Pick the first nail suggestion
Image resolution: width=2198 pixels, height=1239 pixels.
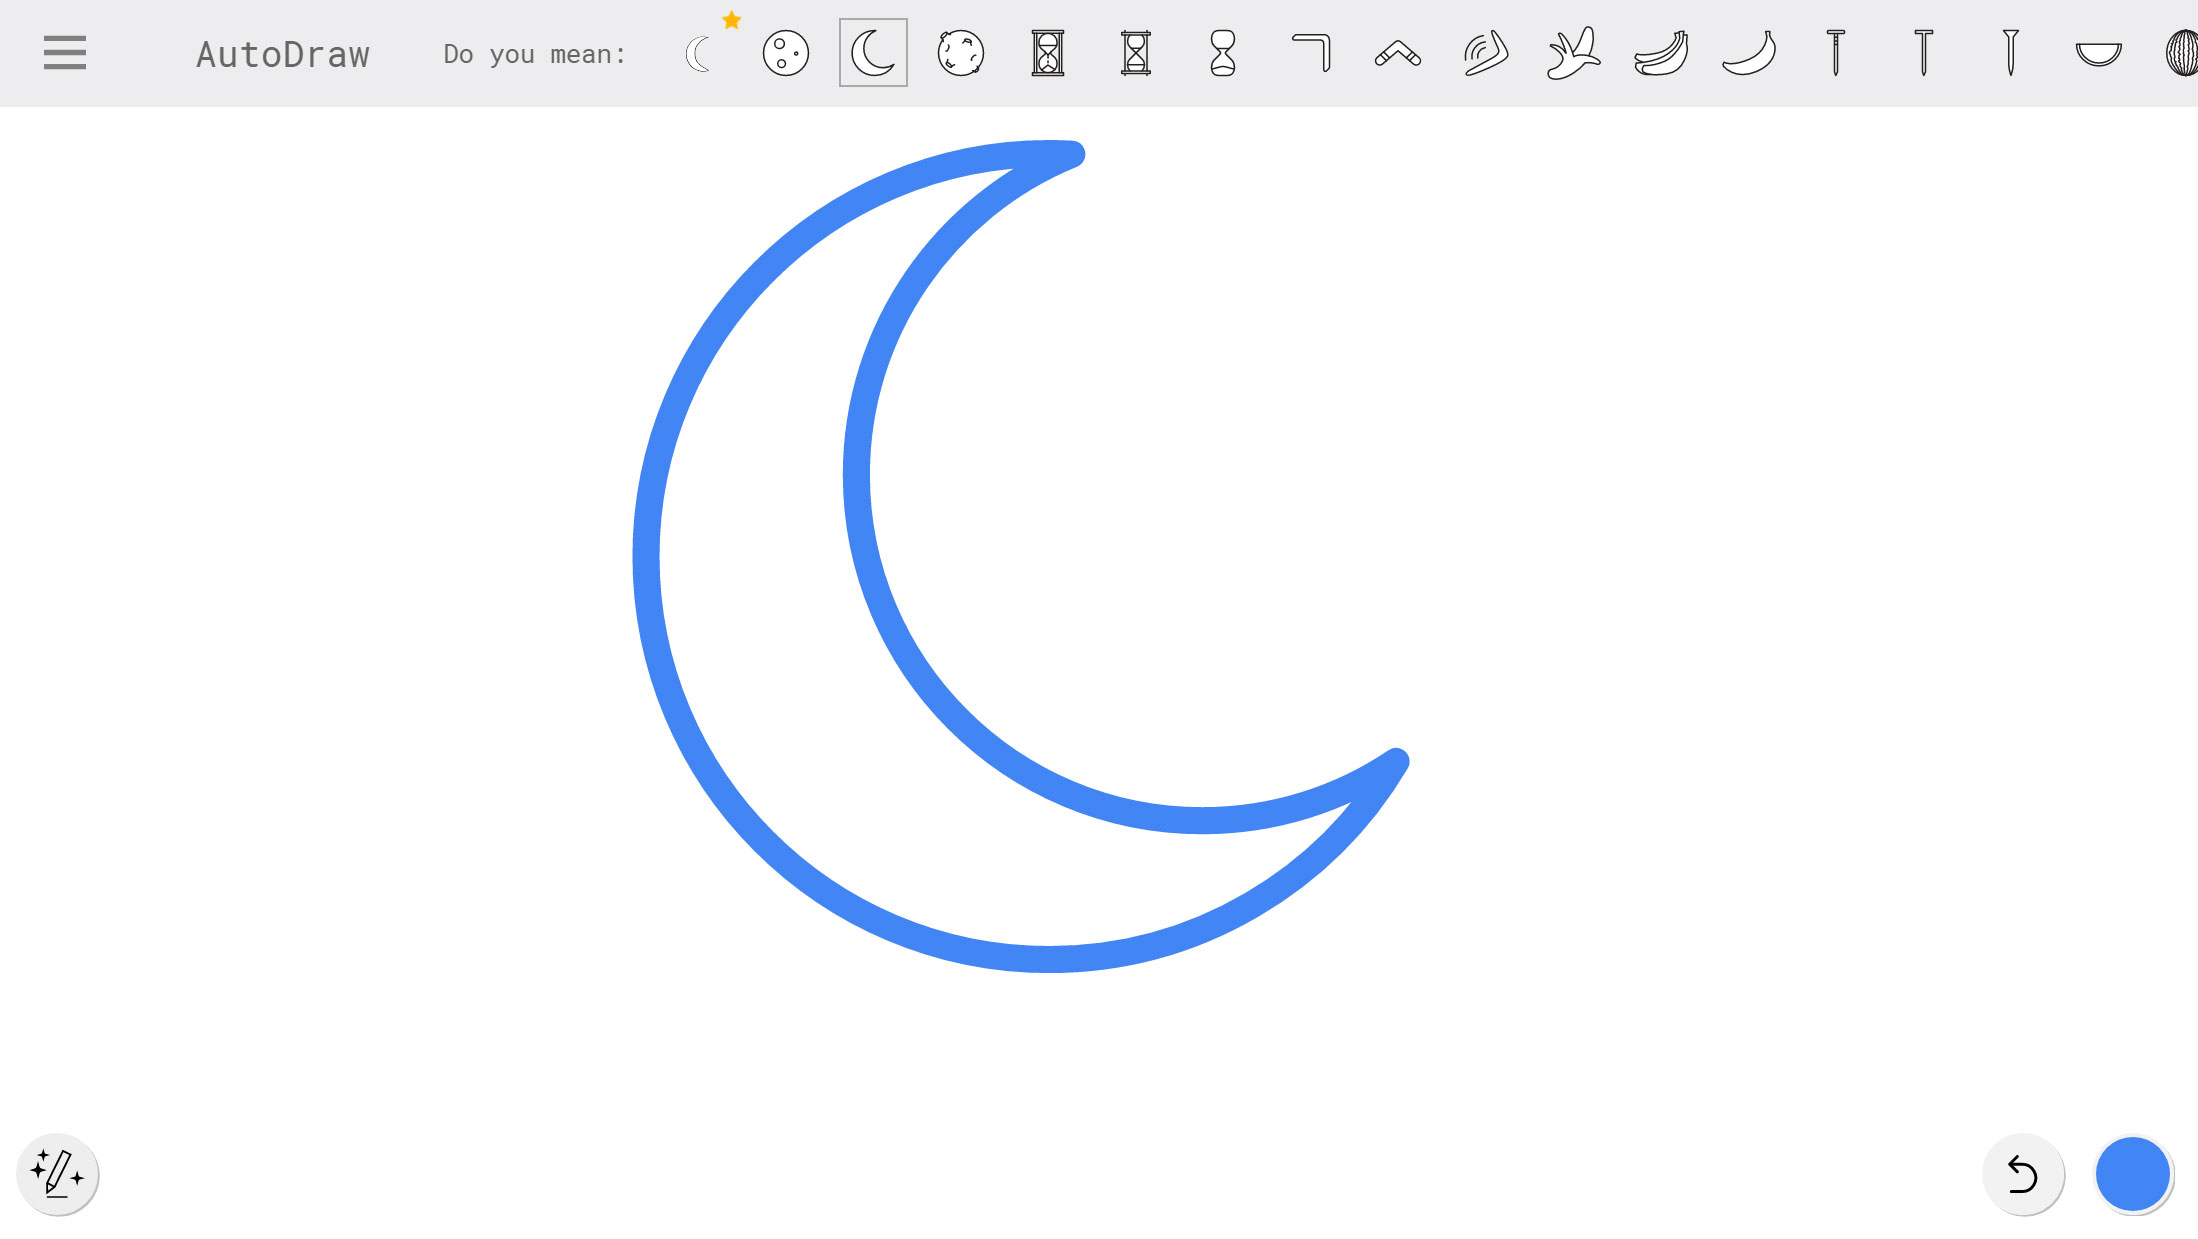[1835, 53]
